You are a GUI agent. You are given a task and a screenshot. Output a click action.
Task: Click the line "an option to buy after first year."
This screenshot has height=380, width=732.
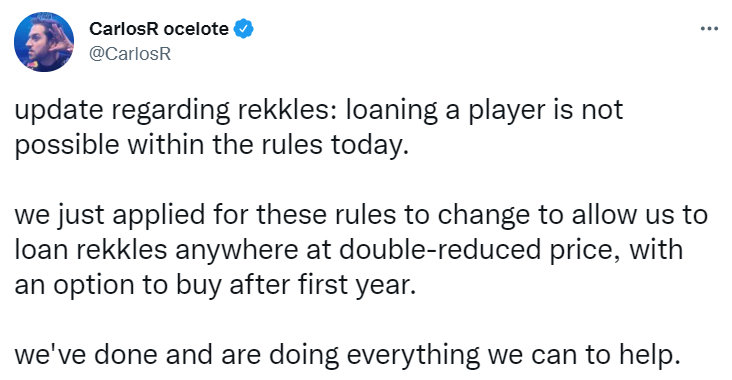(215, 285)
